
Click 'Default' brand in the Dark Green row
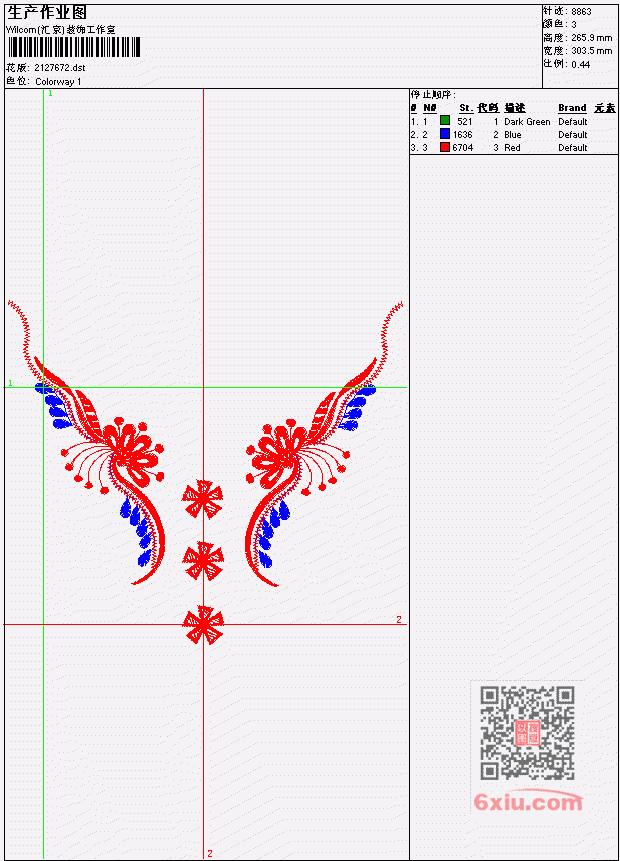(573, 121)
